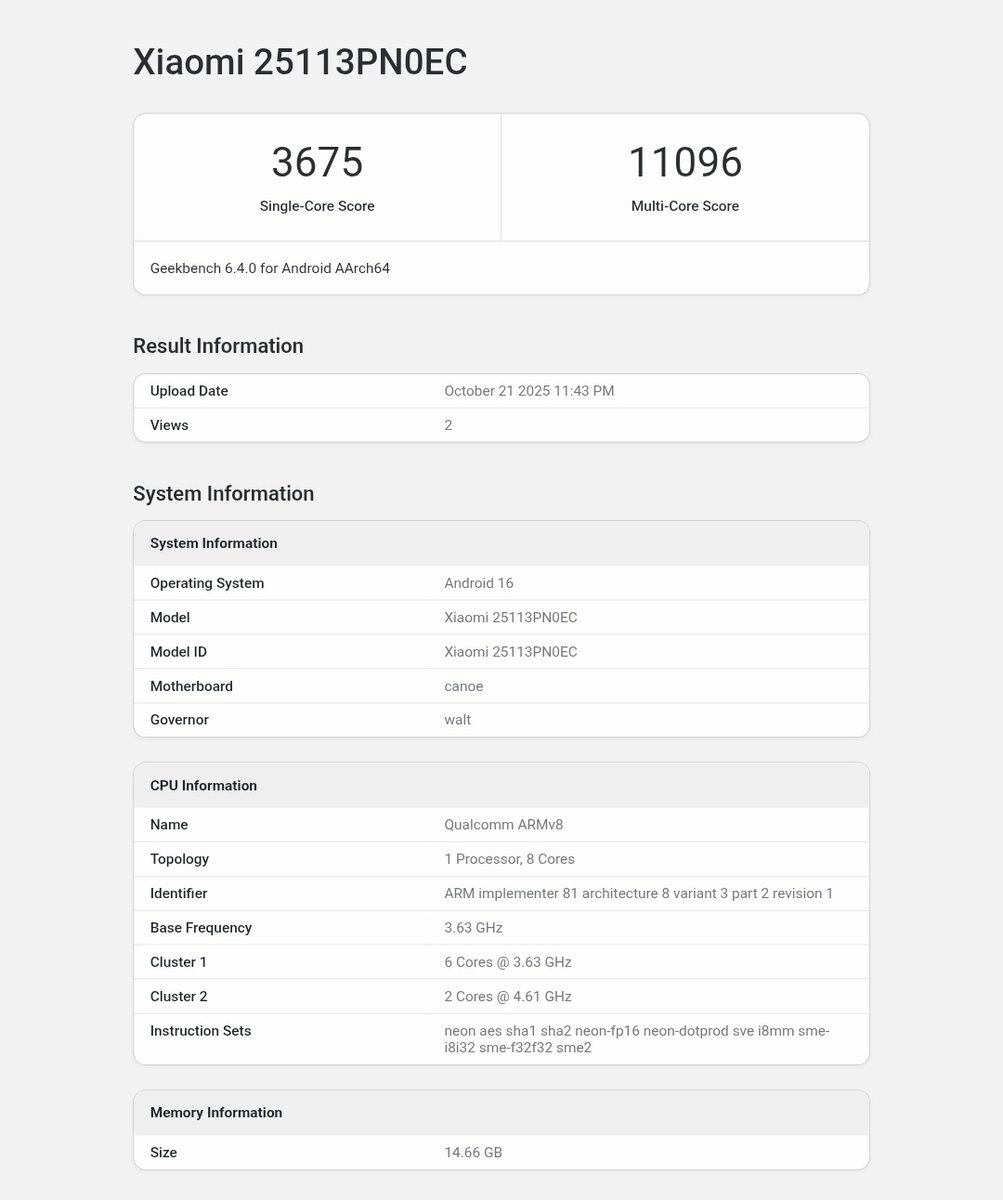
Task: Select Xiaomi 25113PN0EC in Model ID row
Action: click(x=511, y=652)
